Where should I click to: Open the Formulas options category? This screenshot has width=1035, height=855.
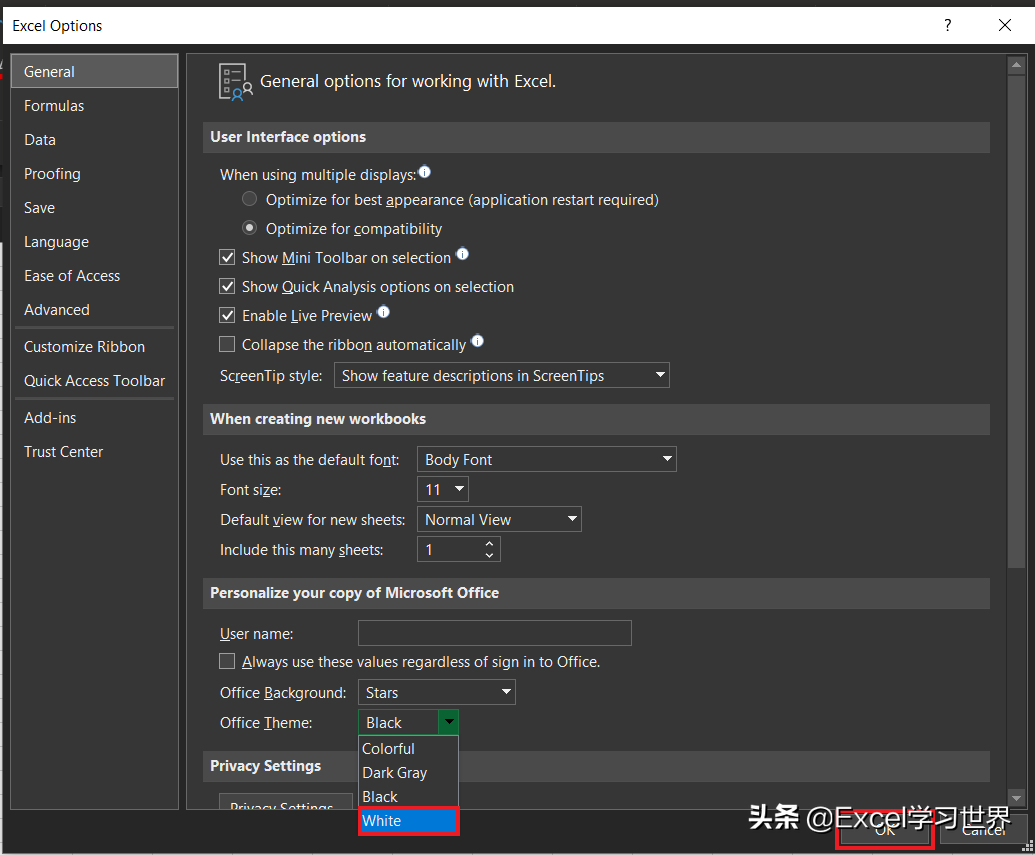94,106
